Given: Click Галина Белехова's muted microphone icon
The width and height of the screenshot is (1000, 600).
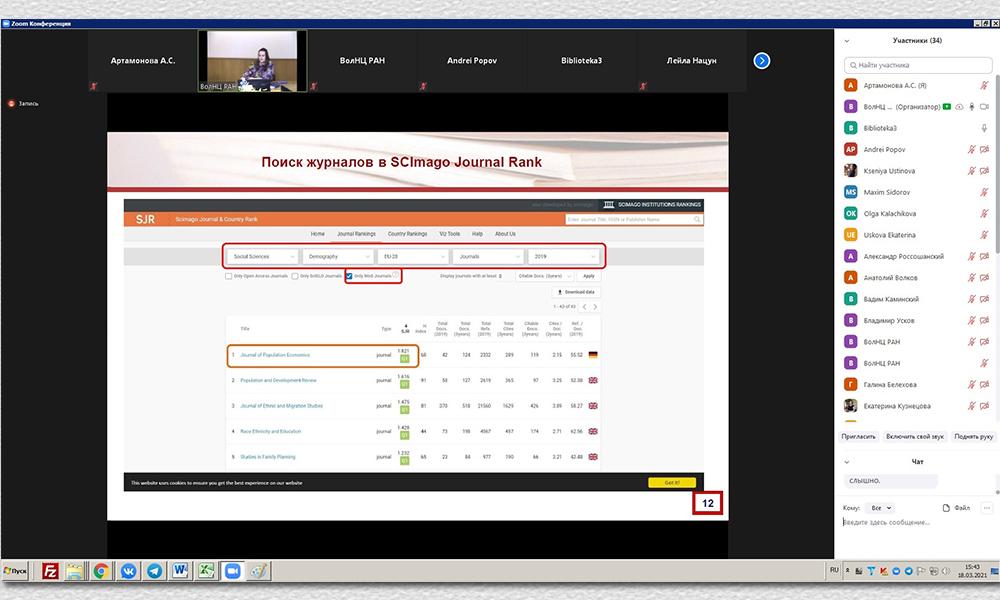Looking at the screenshot, I should 971,384.
